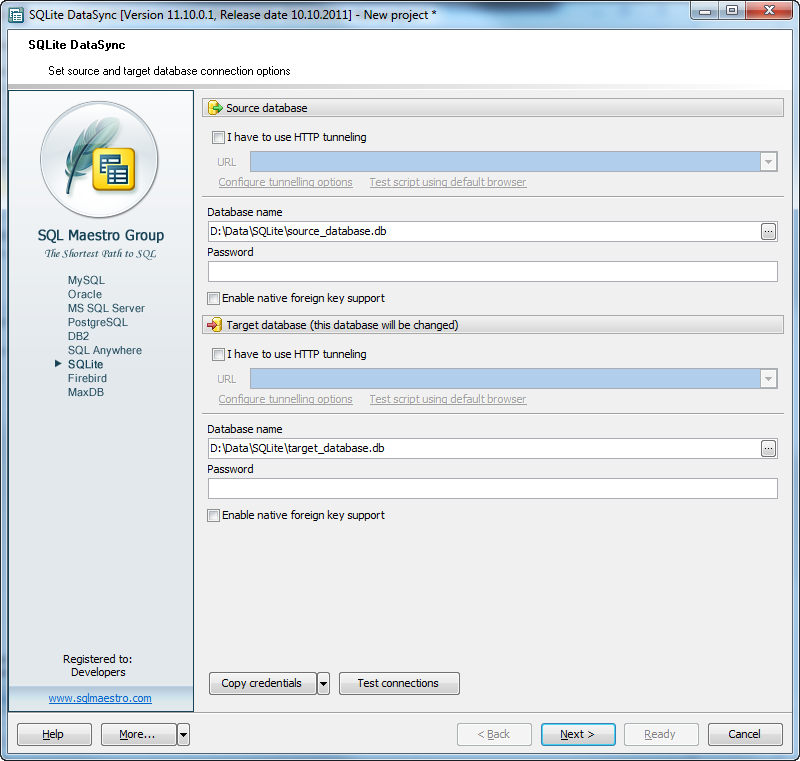Open the www.sqlmaestro.com link

(x=100, y=698)
